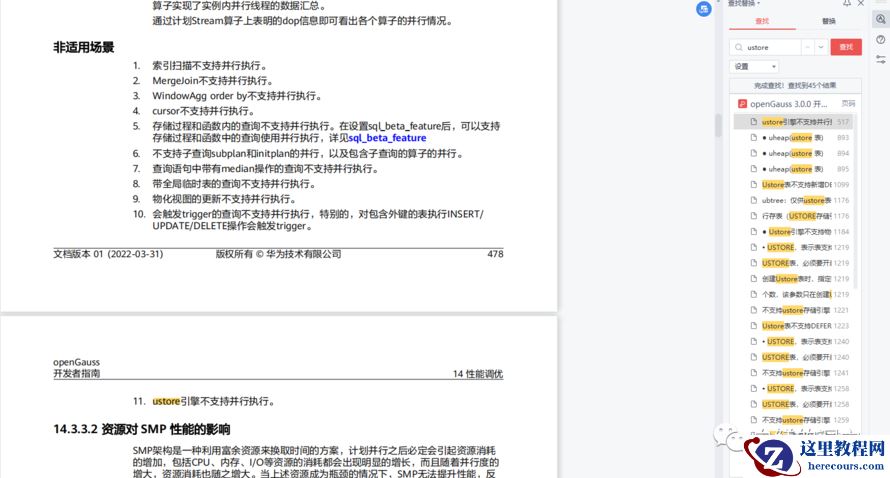
Task: Select result 行存表 (USTORE存储 on page 1176
Action: point(793,216)
